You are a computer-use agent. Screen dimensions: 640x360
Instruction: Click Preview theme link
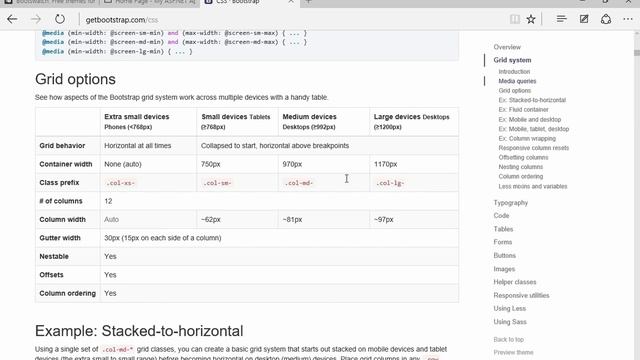513,352
